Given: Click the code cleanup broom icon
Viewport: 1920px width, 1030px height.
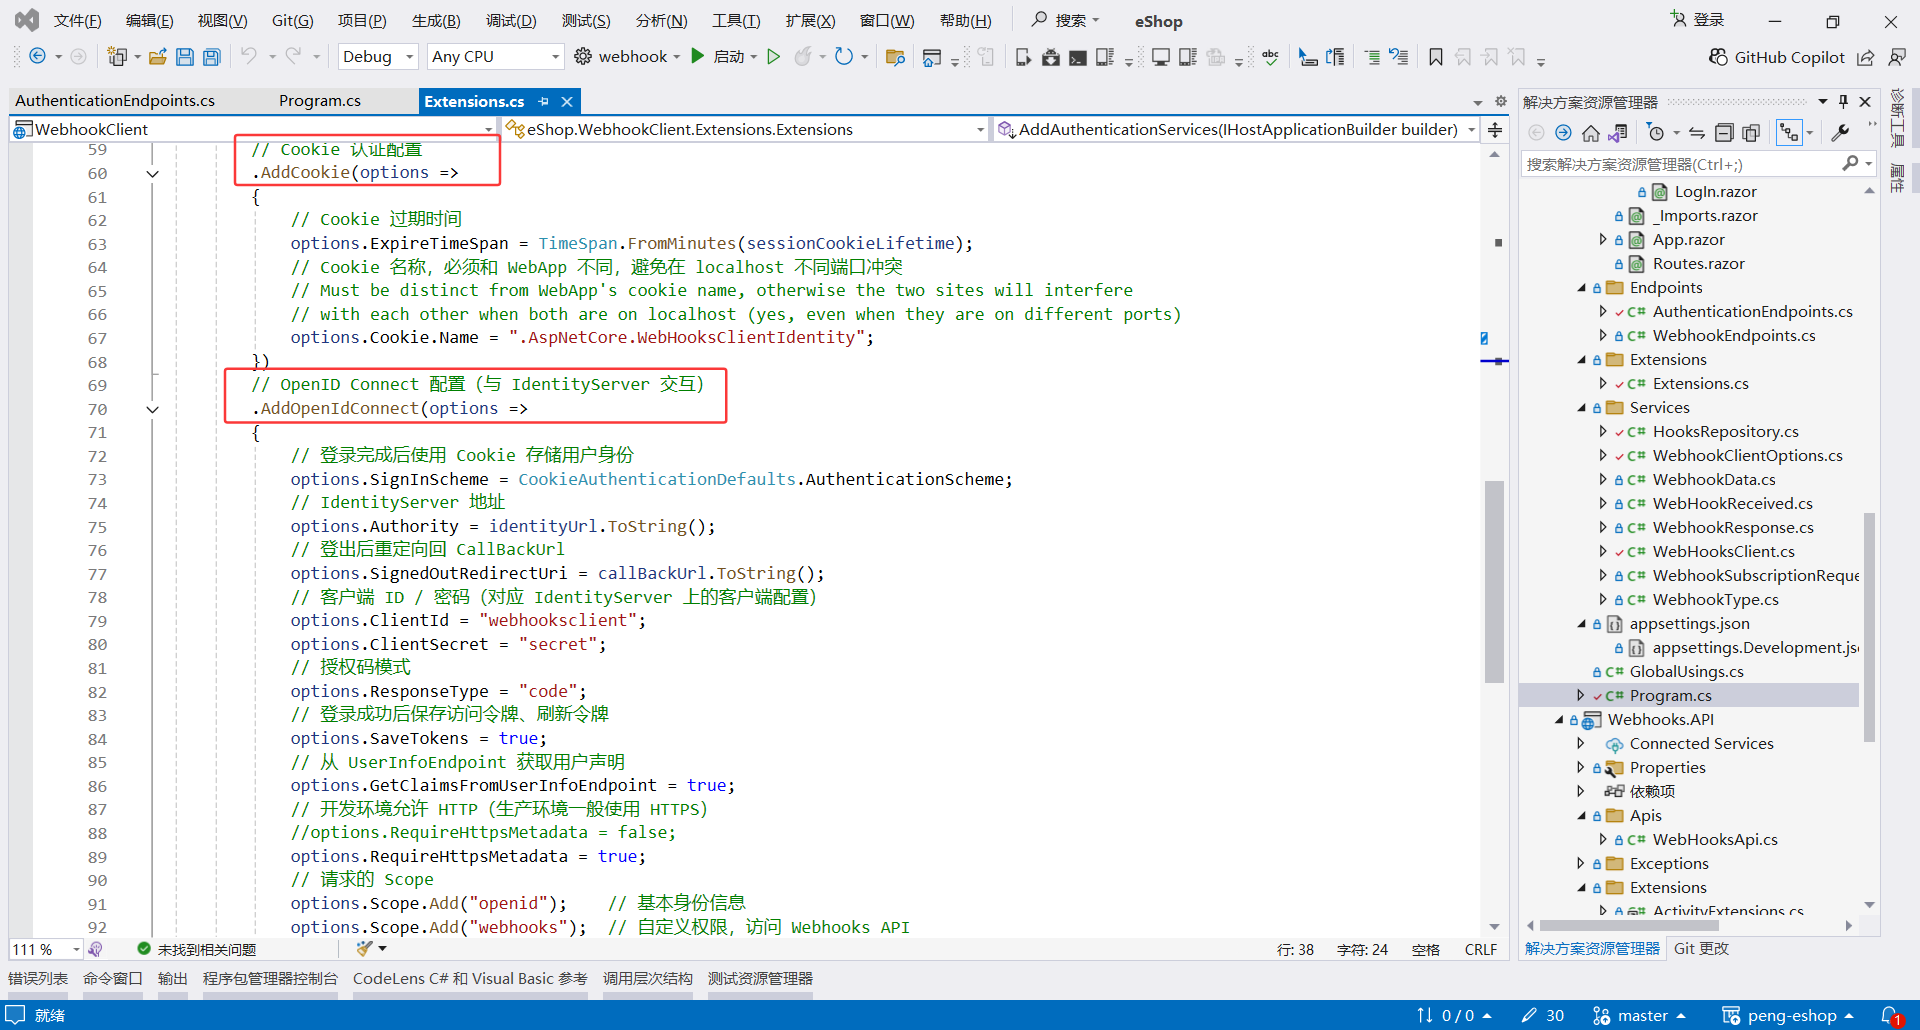Looking at the screenshot, I should 364,949.
